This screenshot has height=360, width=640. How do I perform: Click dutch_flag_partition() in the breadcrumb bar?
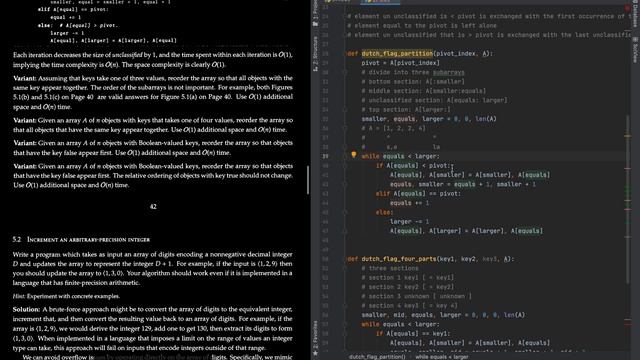377,357
